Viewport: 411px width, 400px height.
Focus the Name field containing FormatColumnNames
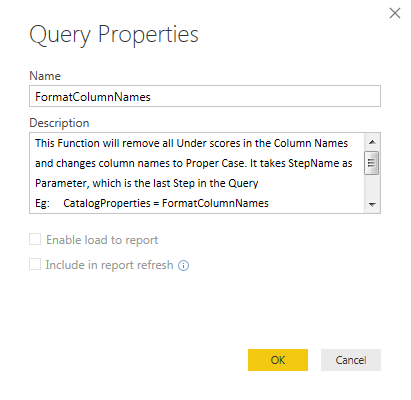coord(205,96)
